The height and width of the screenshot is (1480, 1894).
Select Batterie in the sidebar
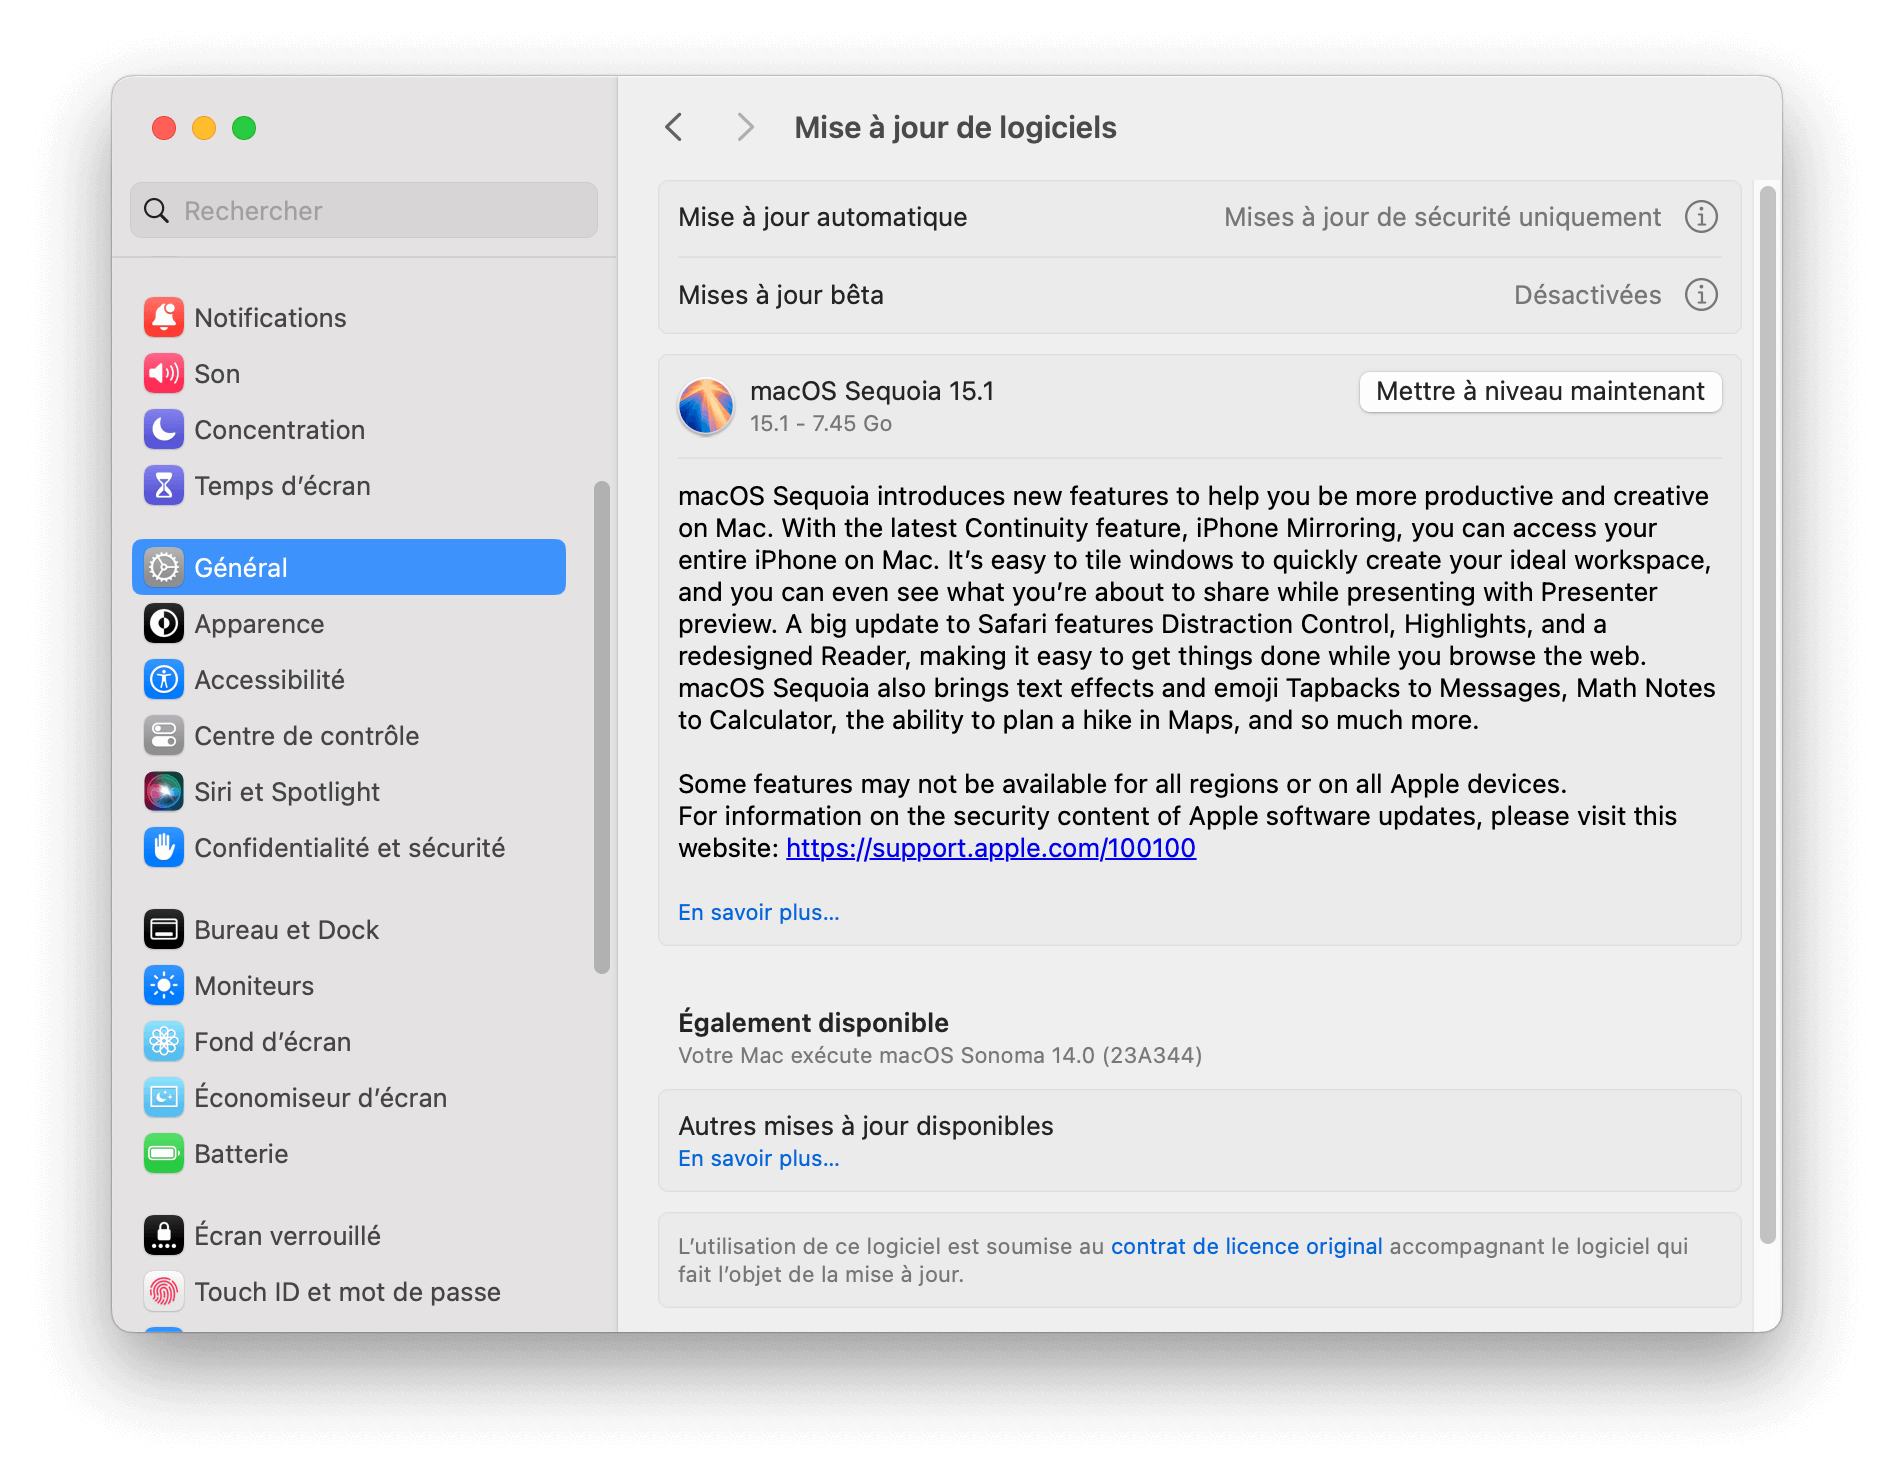coord(349,1153)
